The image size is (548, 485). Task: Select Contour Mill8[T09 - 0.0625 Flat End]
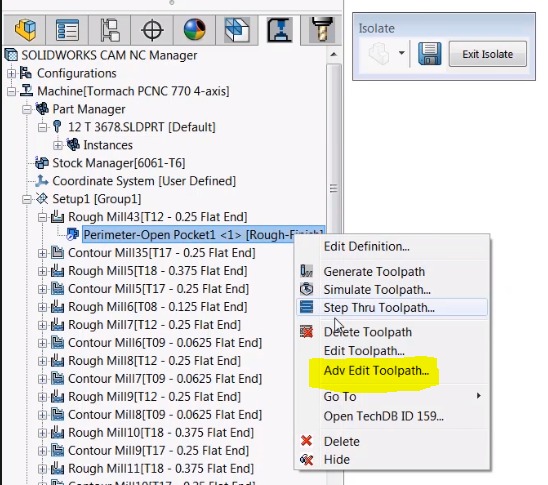165,415
